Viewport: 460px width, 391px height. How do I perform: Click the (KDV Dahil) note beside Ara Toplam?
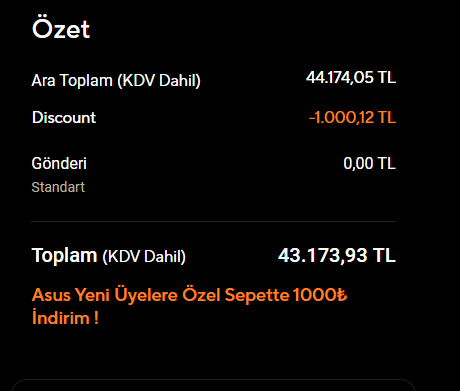[x=159, y=81]
